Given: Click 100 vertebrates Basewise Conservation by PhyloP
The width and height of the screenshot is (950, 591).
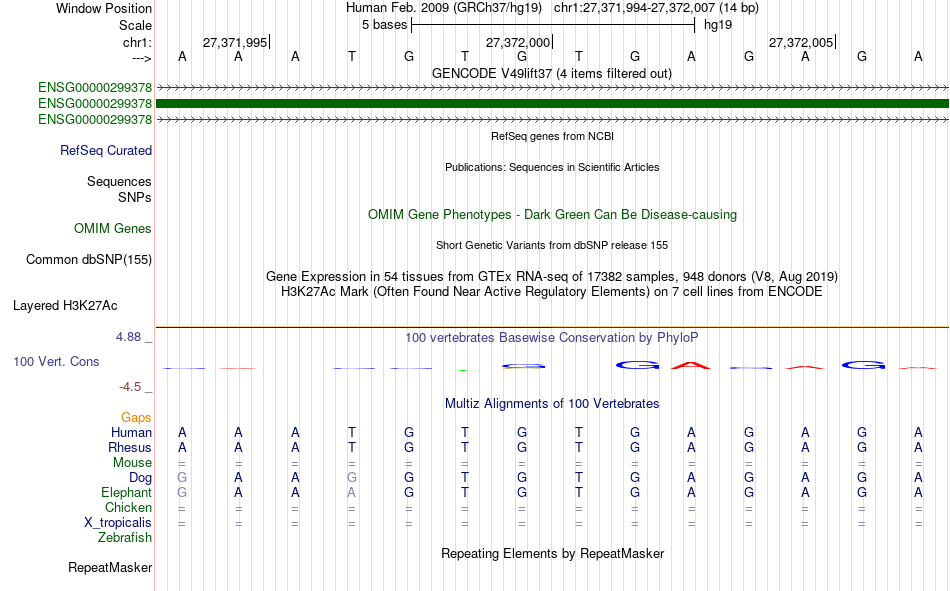Looking at the screenshot, I should coord(552,338).
